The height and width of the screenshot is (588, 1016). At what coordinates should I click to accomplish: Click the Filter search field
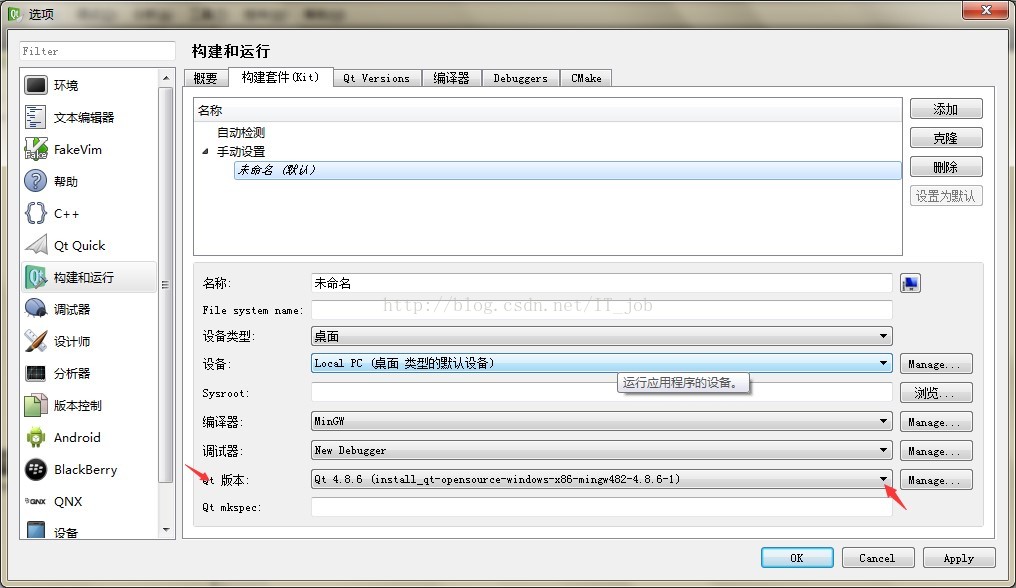point(97,51)
